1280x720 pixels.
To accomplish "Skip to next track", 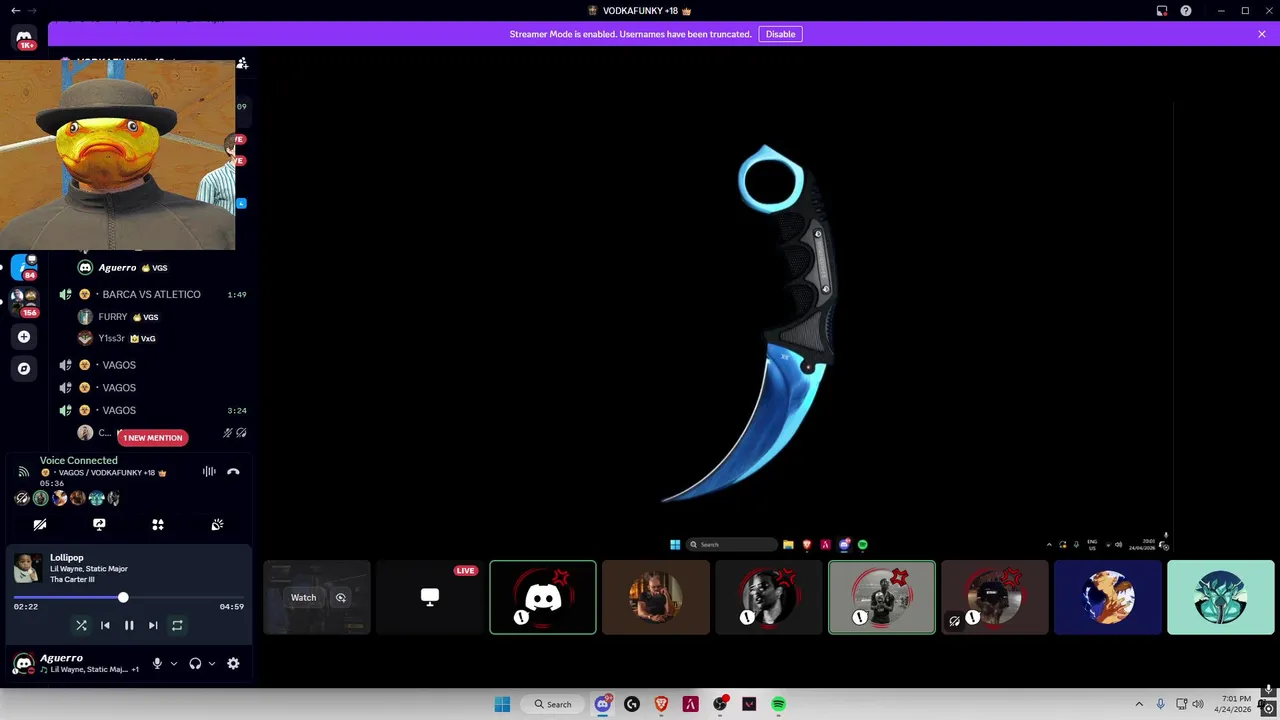I will point(153,625).
